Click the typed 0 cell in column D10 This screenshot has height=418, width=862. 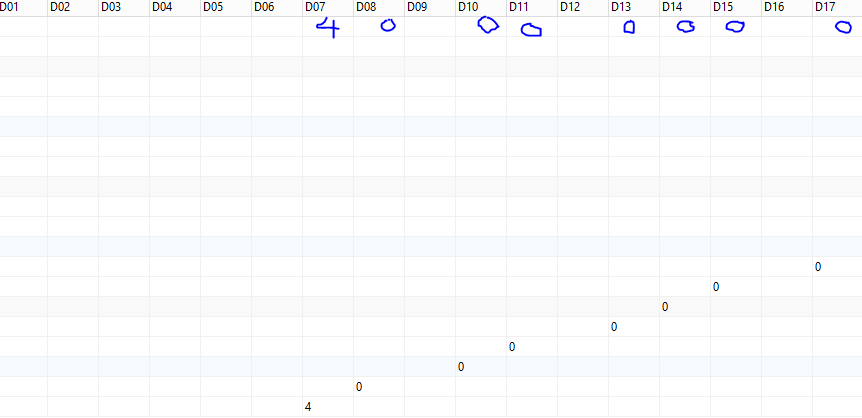[x=481, y=367]
